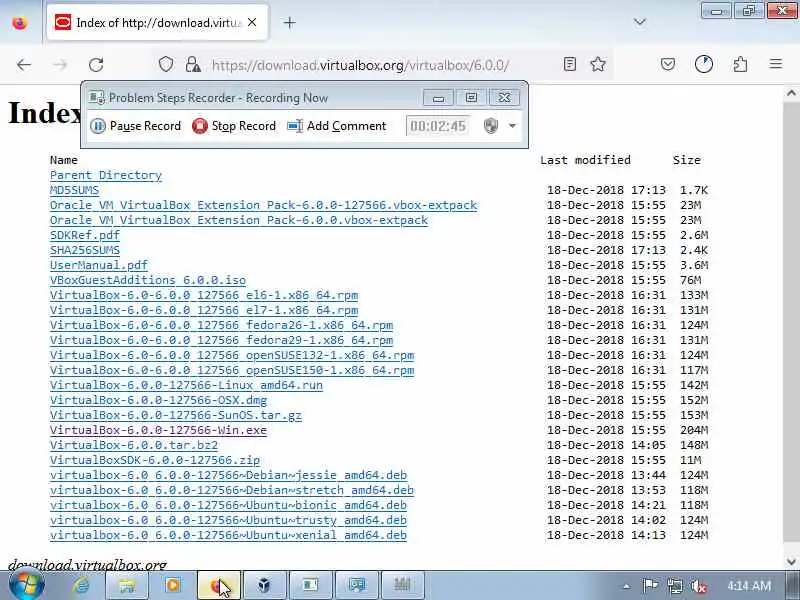800x600 pixels.
Task: Download the el6-1.x86_64.rpm package
Action: (x=204, y=295)
